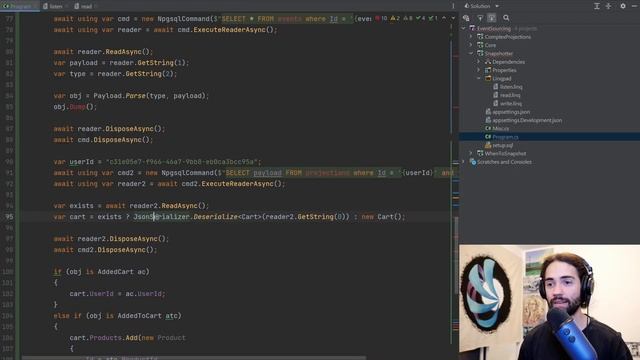Click the Properties folder icon
This screenshot has width=640, height=360.
[x=488, y=70]
